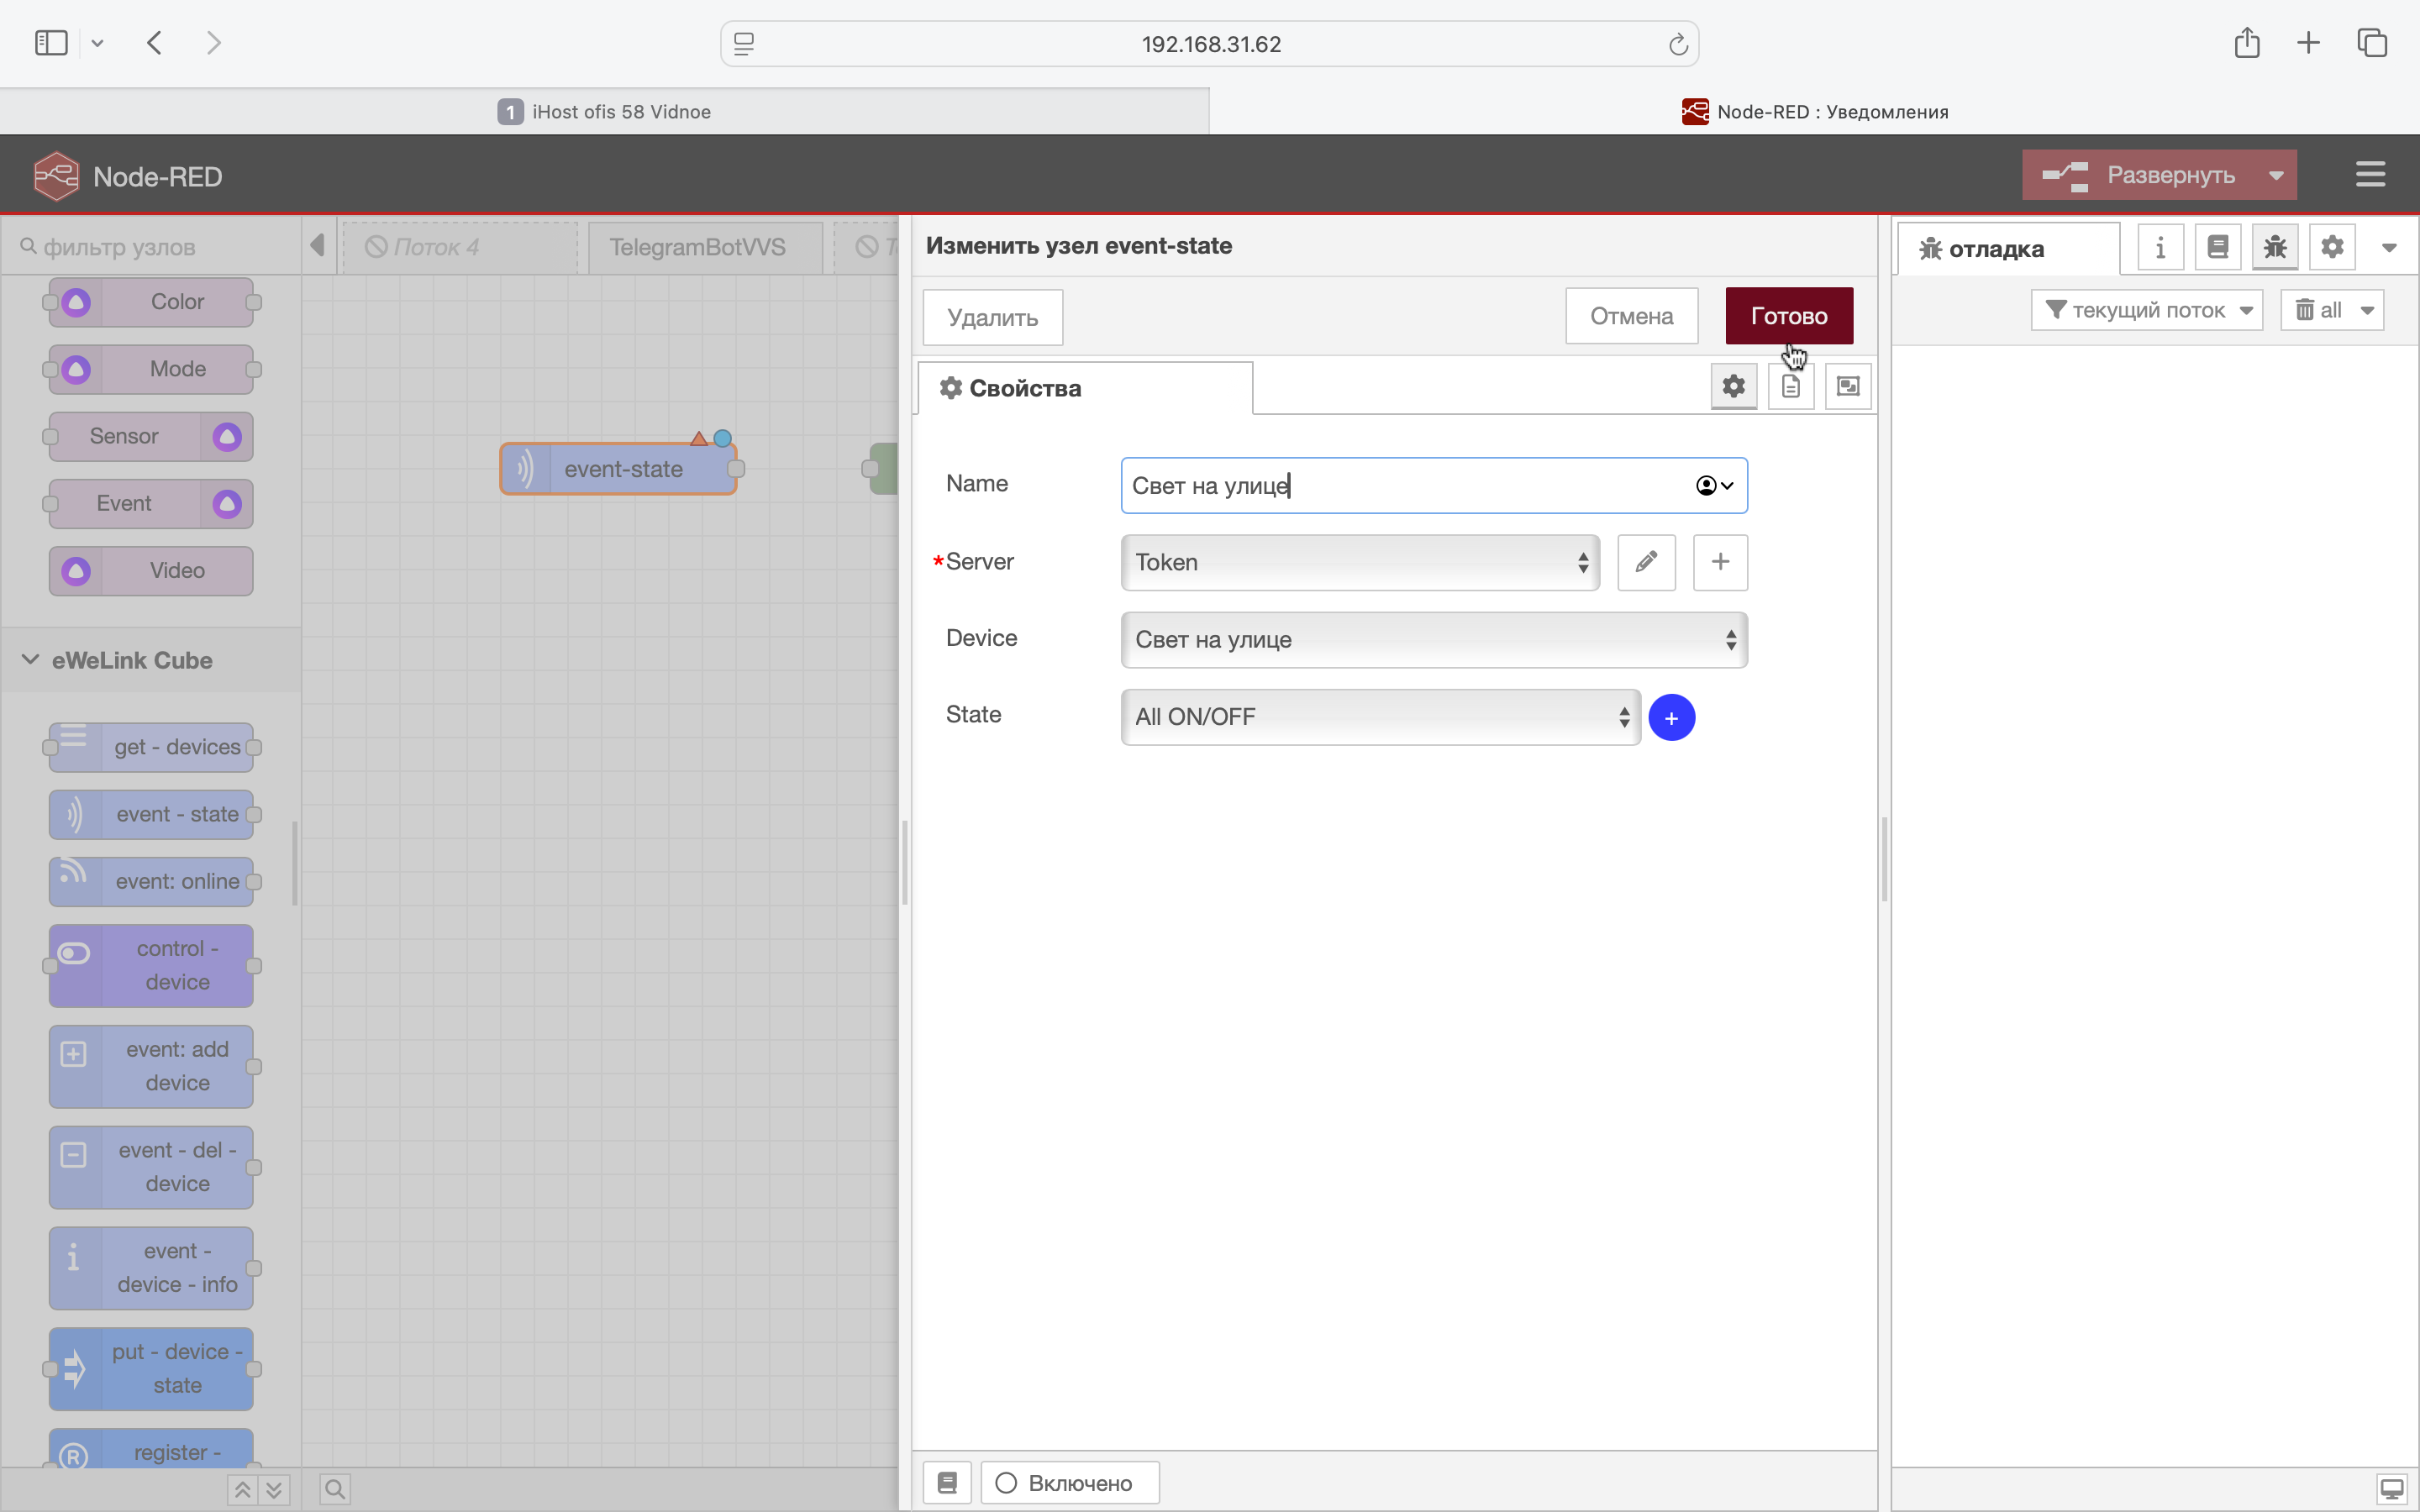Toggle the Включено node enabled switch

point(1069,1482)
